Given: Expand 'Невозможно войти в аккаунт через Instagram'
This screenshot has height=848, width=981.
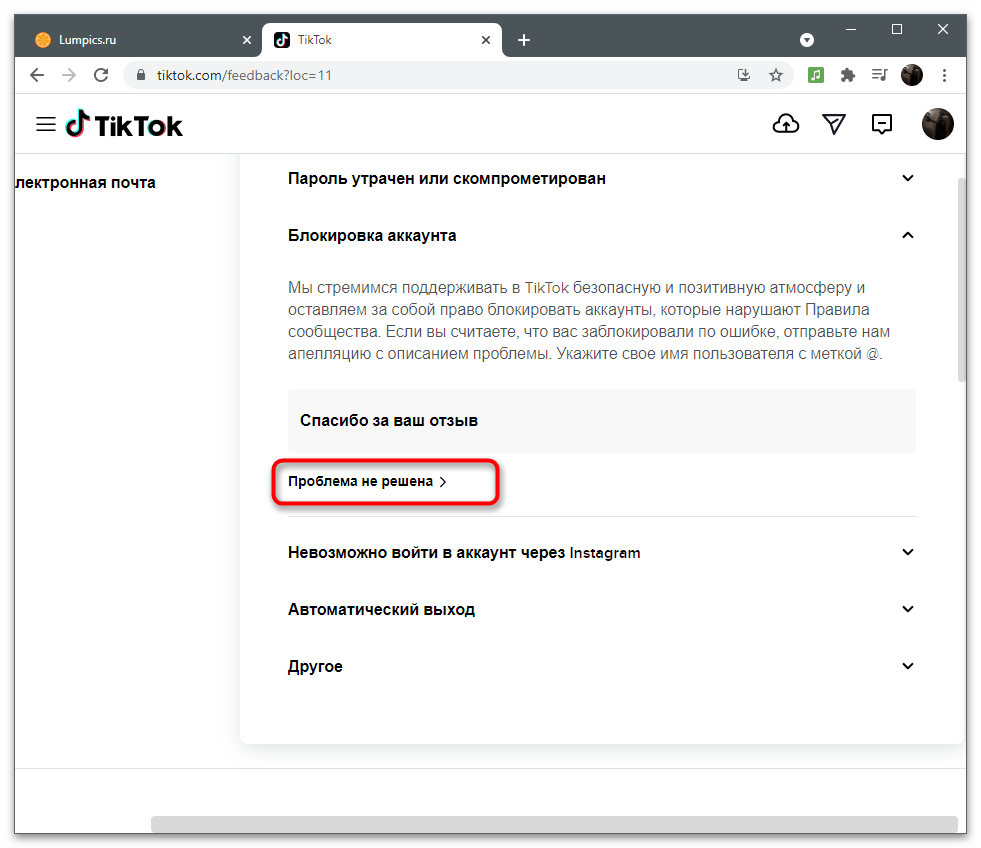Looking at the screenshot, I should tap(908, 552).
